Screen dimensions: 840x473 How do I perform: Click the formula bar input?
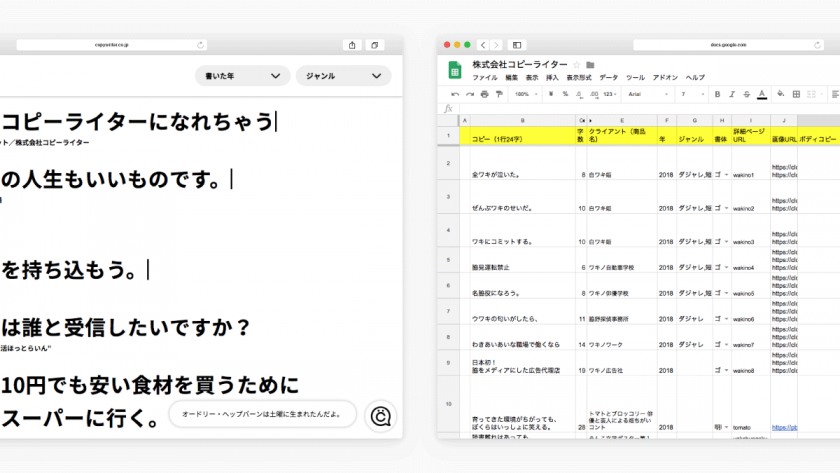[648, 109]
